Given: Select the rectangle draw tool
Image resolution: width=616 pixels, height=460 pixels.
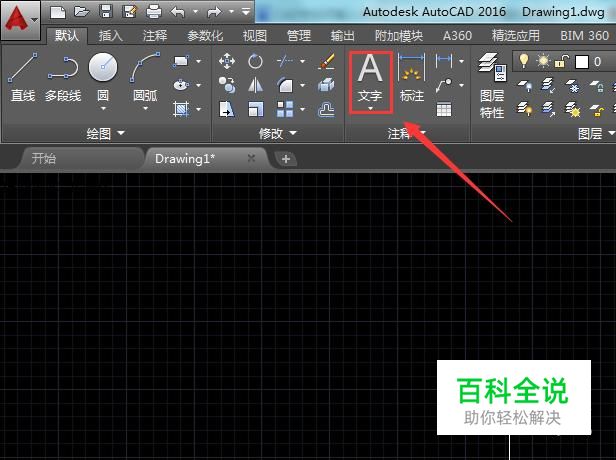Looking at the screenshot, I should tap(181, 61).
